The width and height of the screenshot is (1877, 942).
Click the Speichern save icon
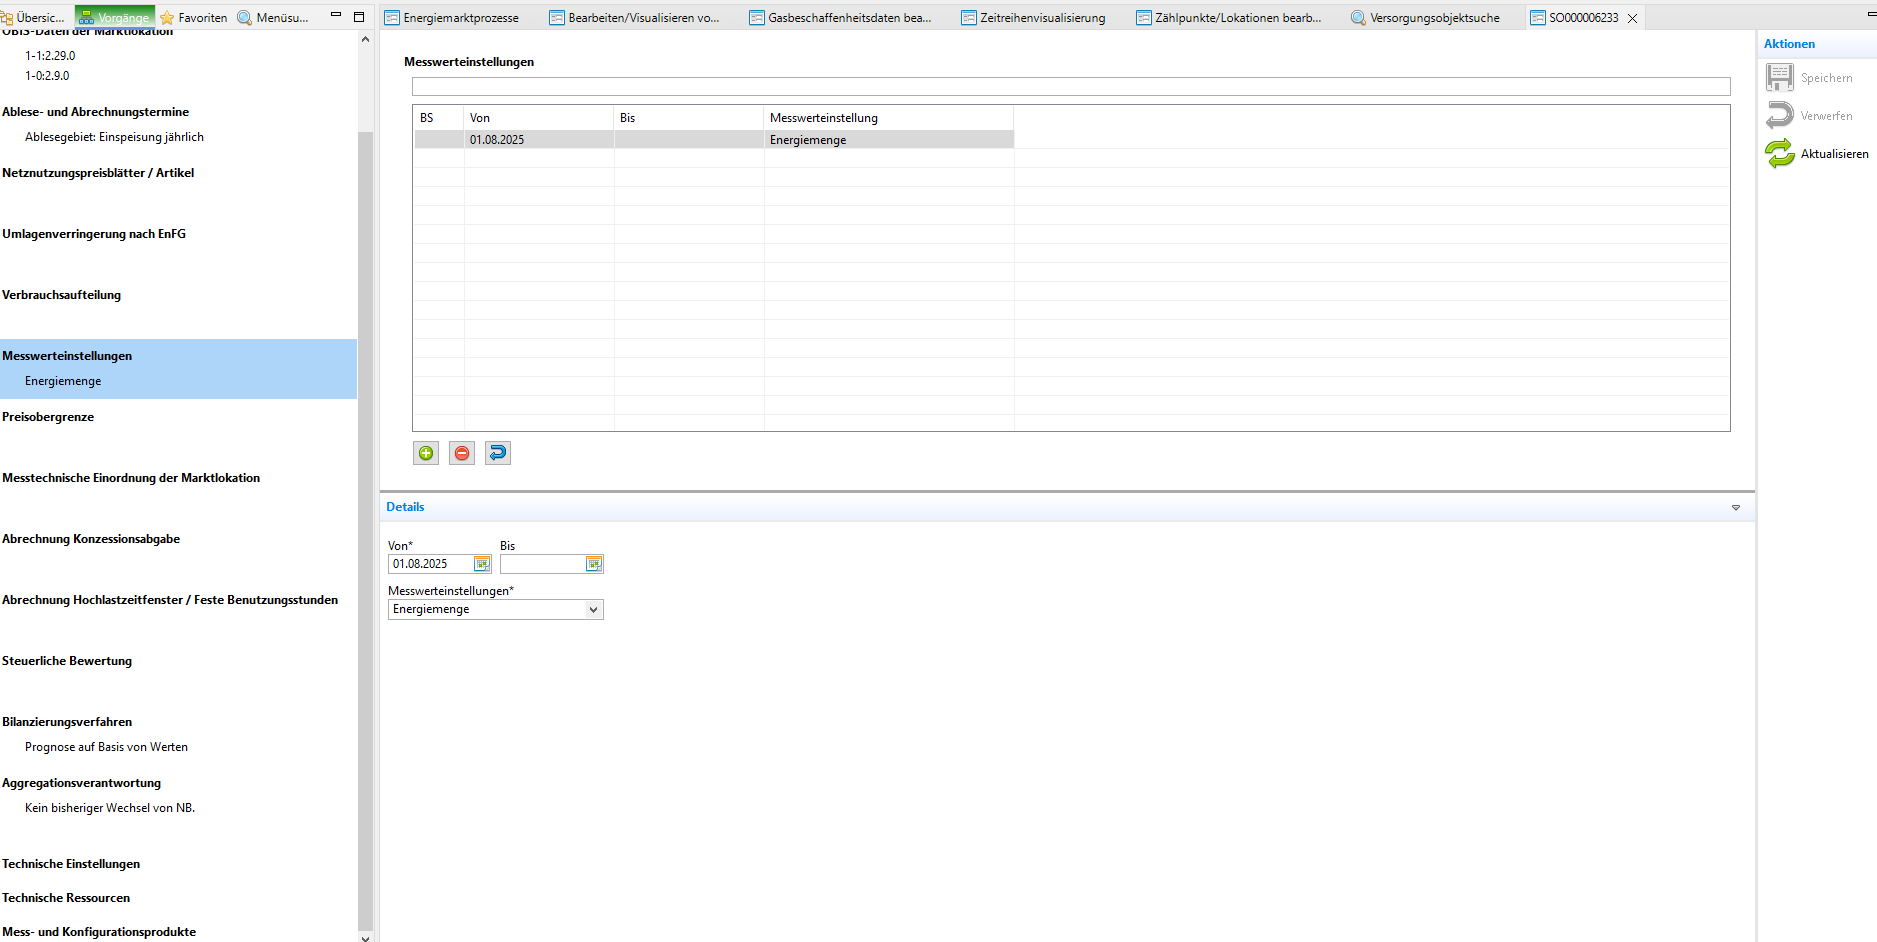click(1780, 78)
